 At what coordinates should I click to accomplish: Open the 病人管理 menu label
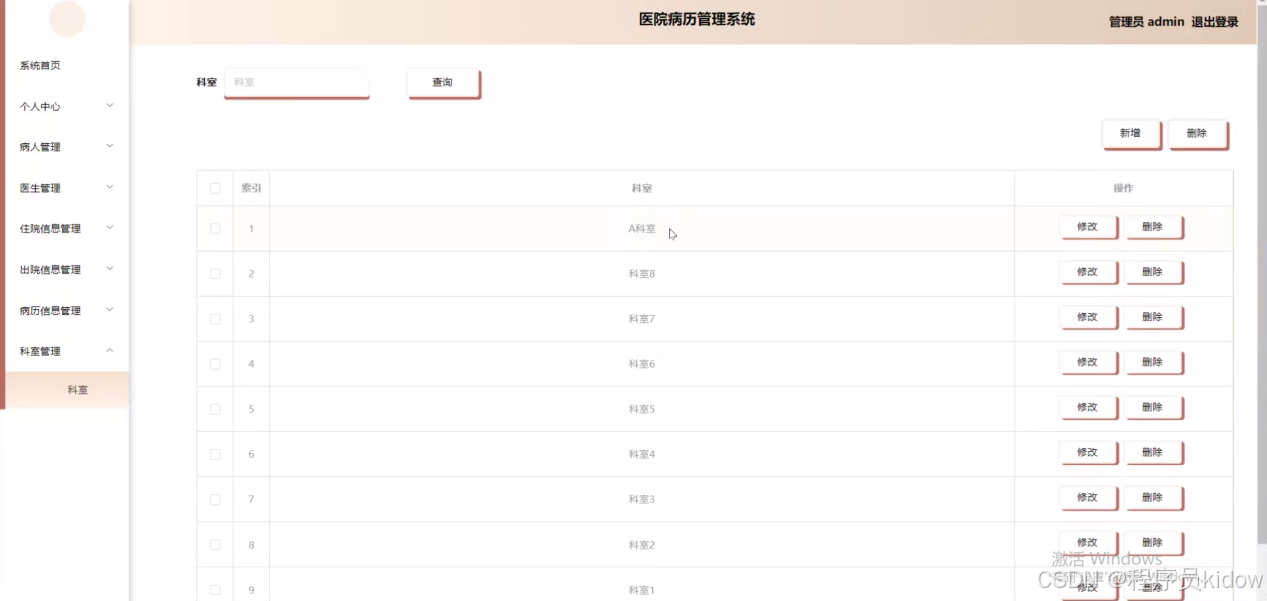click(40, 147)
